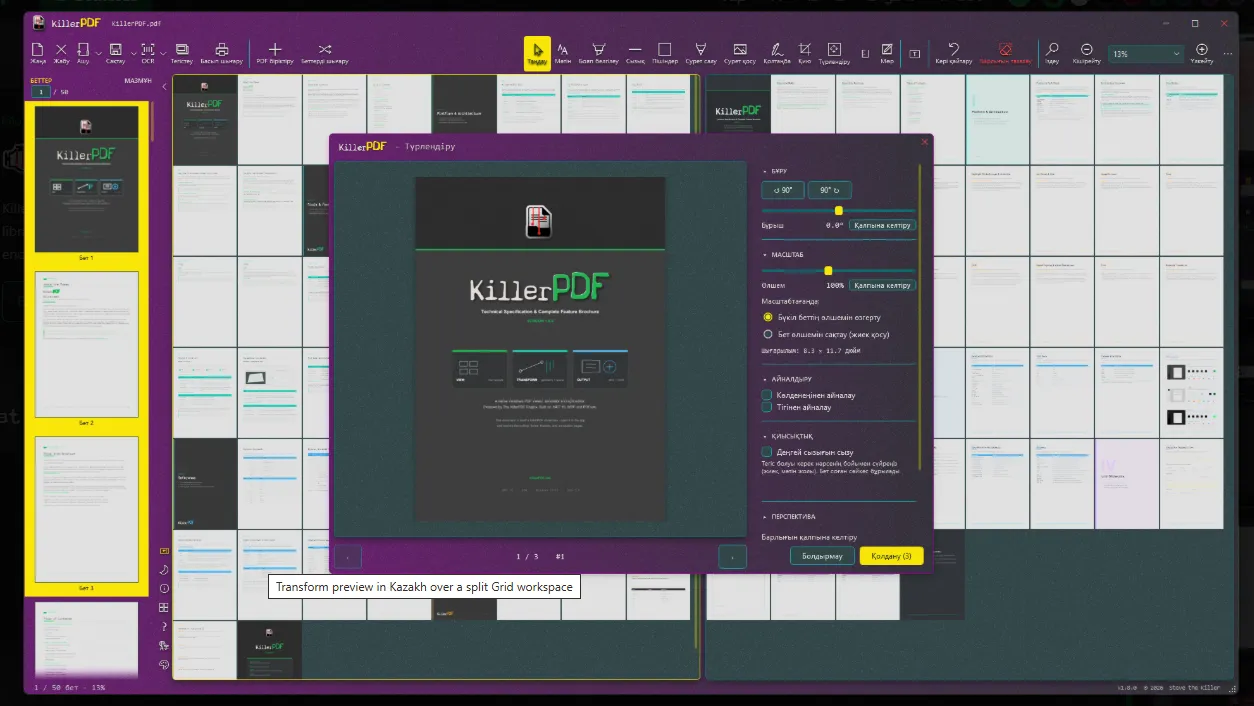Rotate 90° counter-clockwise button

click(783, 190)
